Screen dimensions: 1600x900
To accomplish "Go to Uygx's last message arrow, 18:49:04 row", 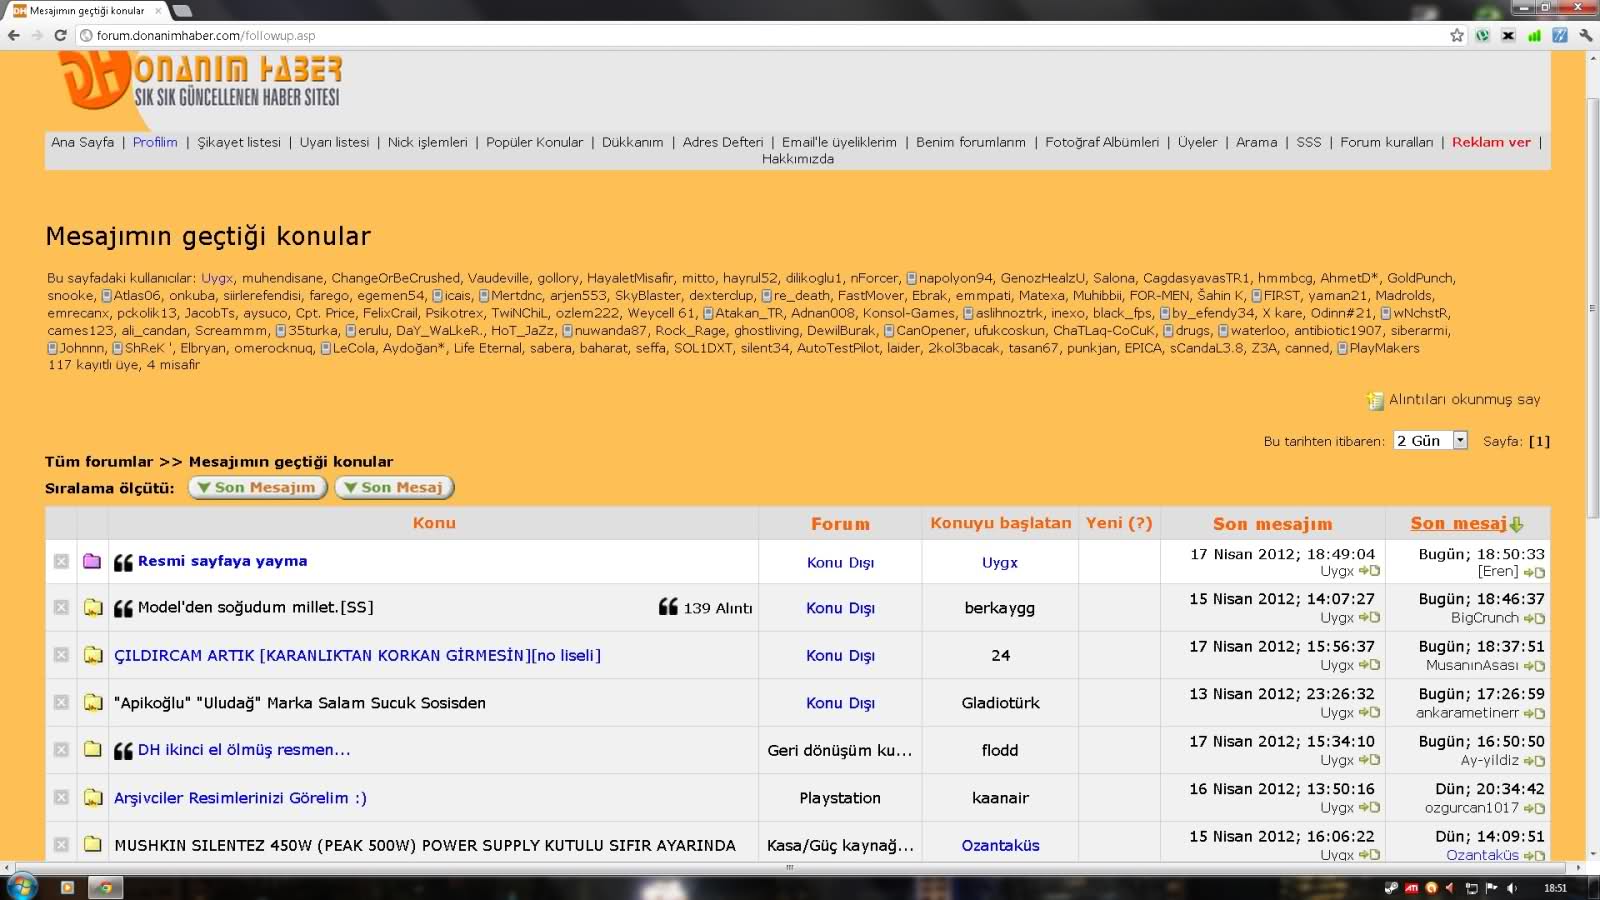I will pos(1369,571).
